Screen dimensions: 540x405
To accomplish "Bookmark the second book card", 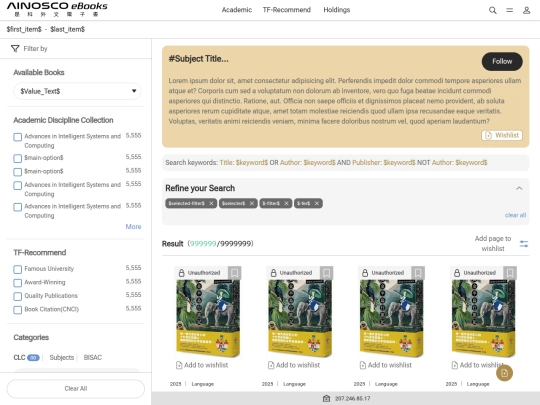I will click(326, 273).
